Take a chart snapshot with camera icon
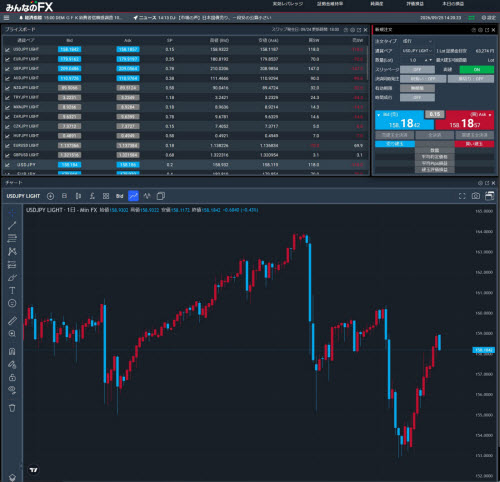 (x=476, y=196)
